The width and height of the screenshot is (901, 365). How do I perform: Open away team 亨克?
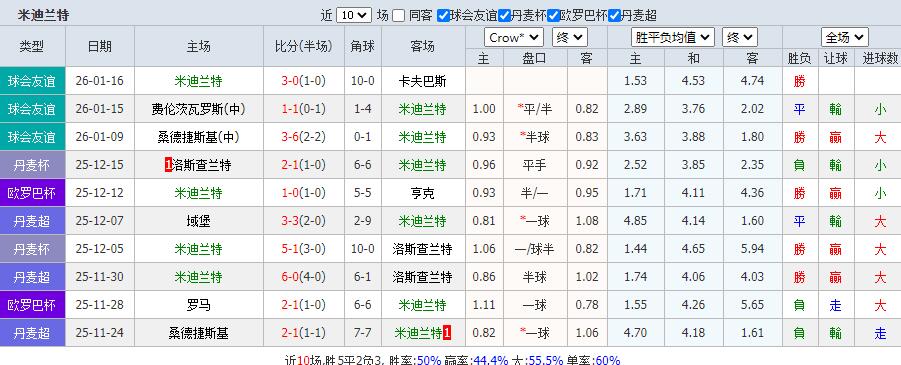(422, 193)
